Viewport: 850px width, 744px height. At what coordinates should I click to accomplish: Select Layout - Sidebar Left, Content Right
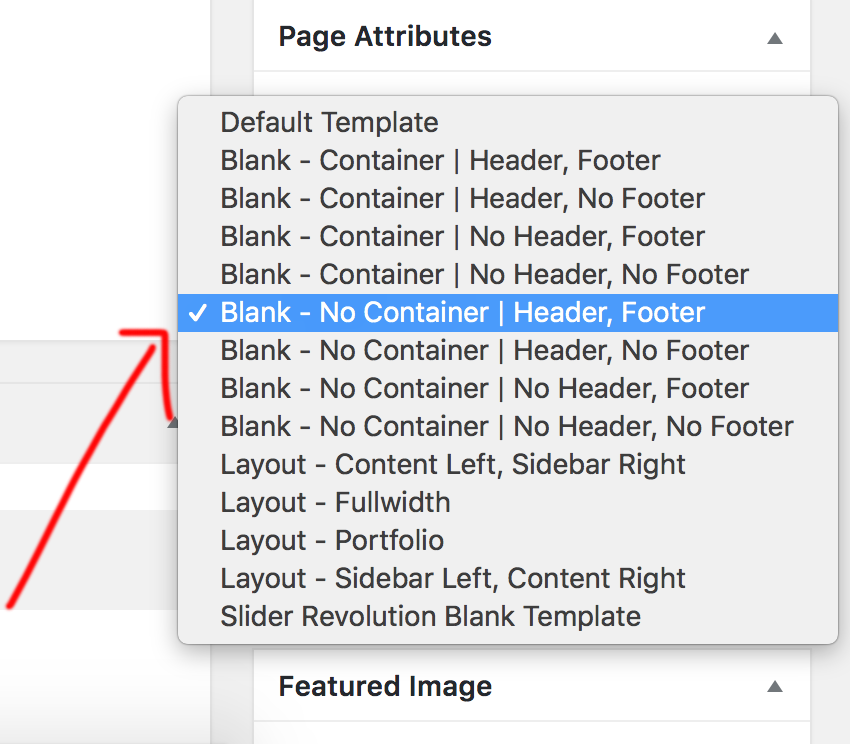pyautogui.click(x=508, y=579)
